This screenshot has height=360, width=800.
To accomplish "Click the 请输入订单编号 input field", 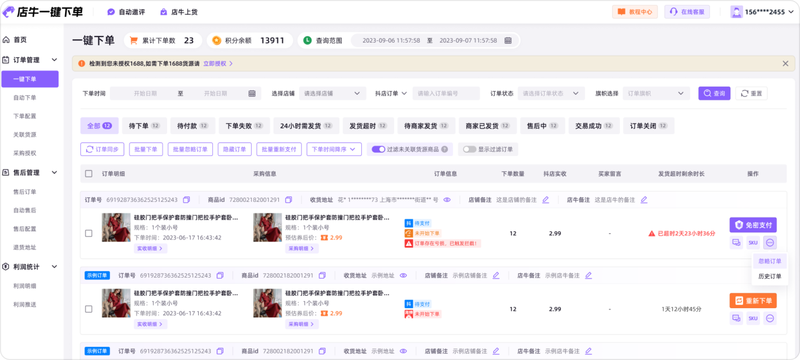I will click(x=446, y=93).
